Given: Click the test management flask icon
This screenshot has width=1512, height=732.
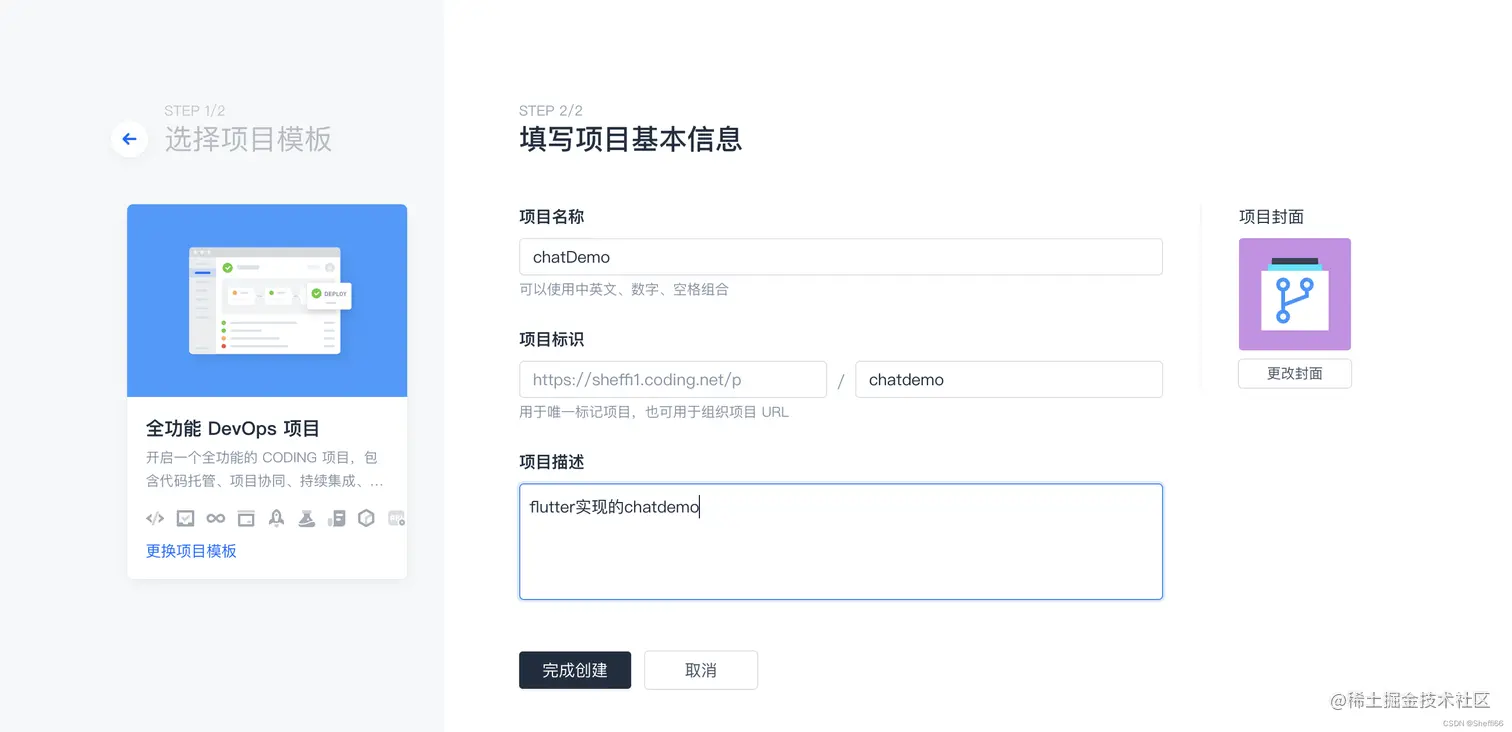Looking at the screenshot, I should [306, 518].
